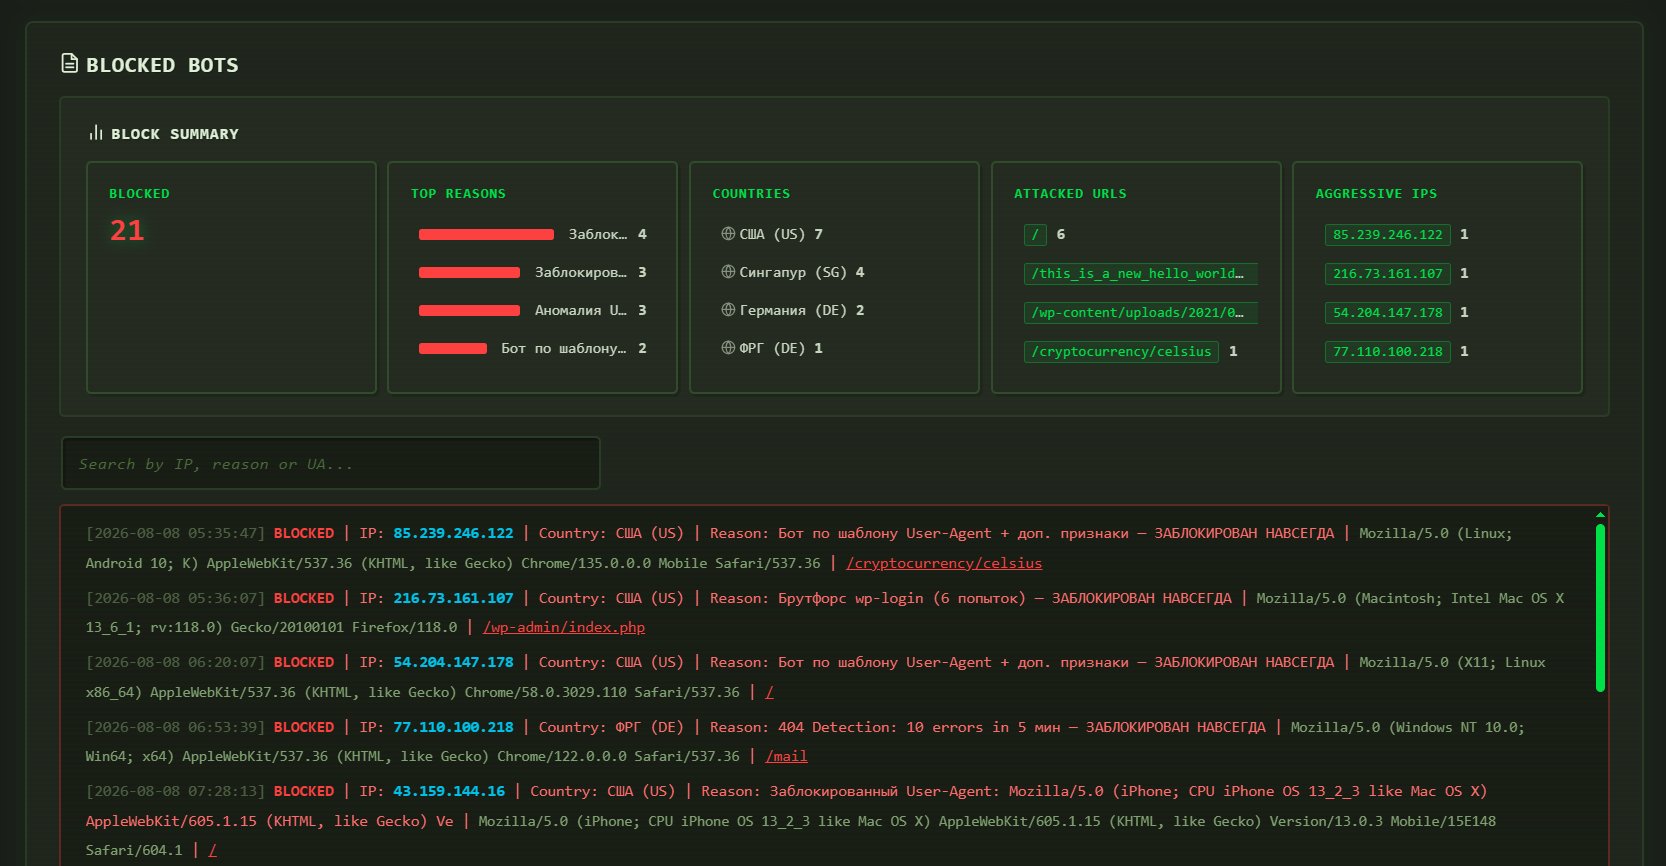
Task: Click the timestamp 2026-08-08 06:20:07
Action: (x=175, y=662)
